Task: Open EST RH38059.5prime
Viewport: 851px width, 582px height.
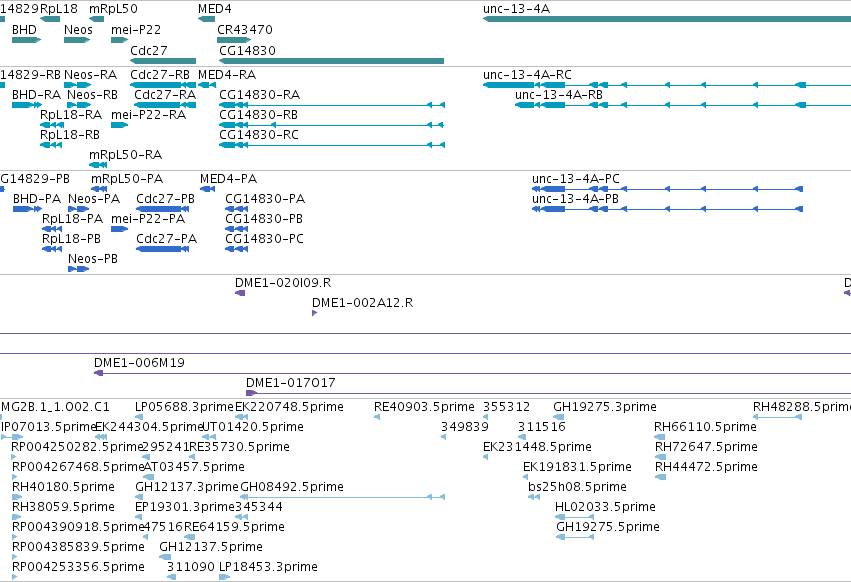Action: (x=17, y=517)
